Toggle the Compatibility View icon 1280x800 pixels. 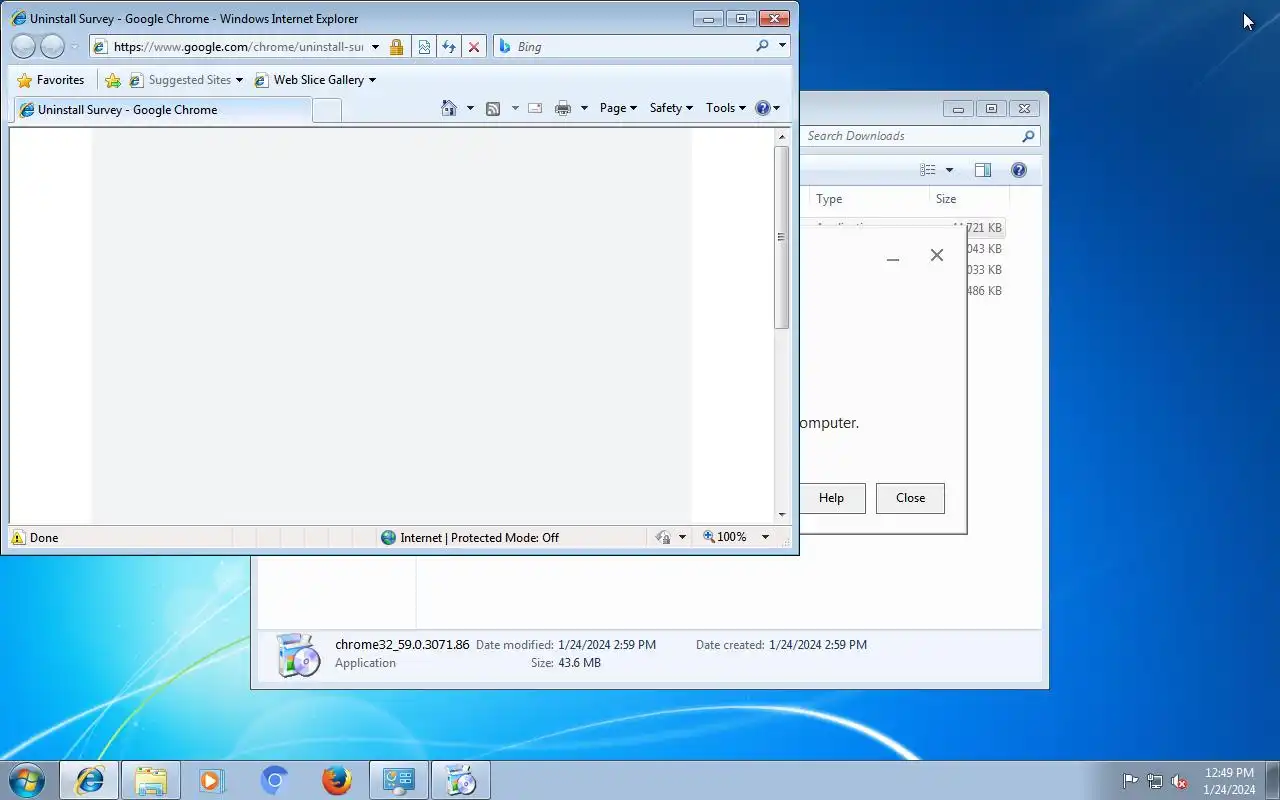coord(424,47)
